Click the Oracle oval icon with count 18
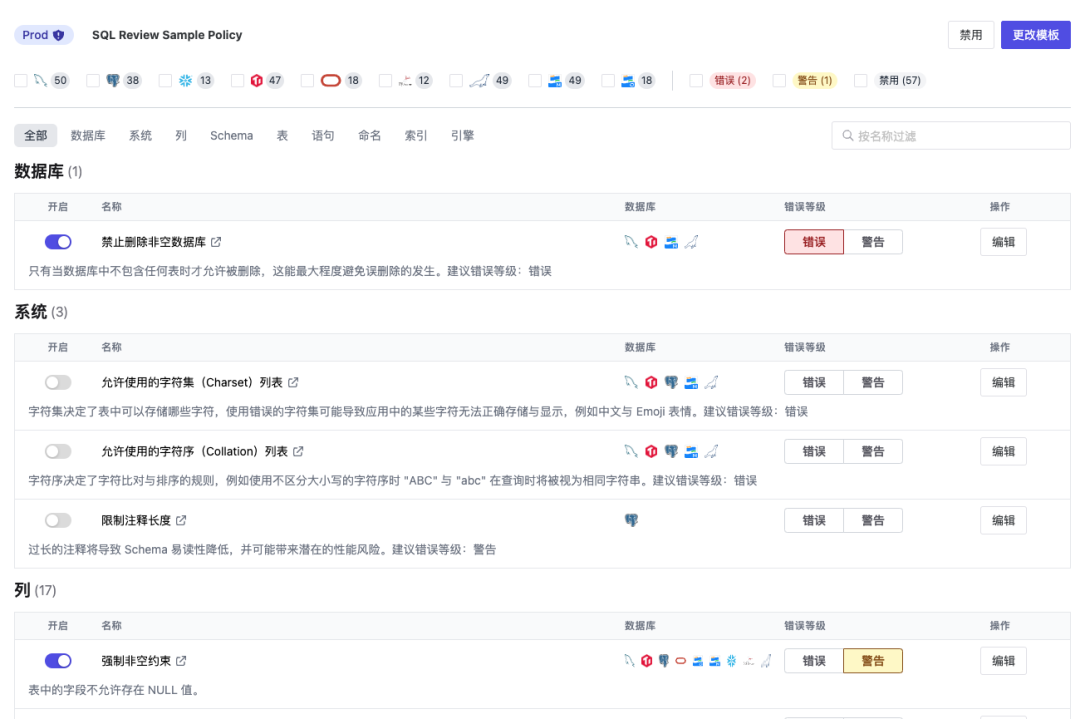This screenshot has height=719, width=1080. click(x=331, y=81)
